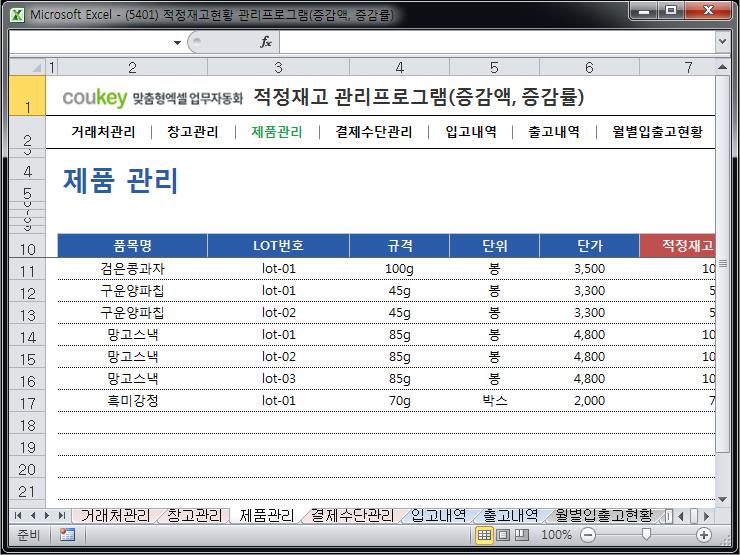Switch to the 제품관리 sheet tab
The height and width of the screenshot is (555, 740).
267,515
